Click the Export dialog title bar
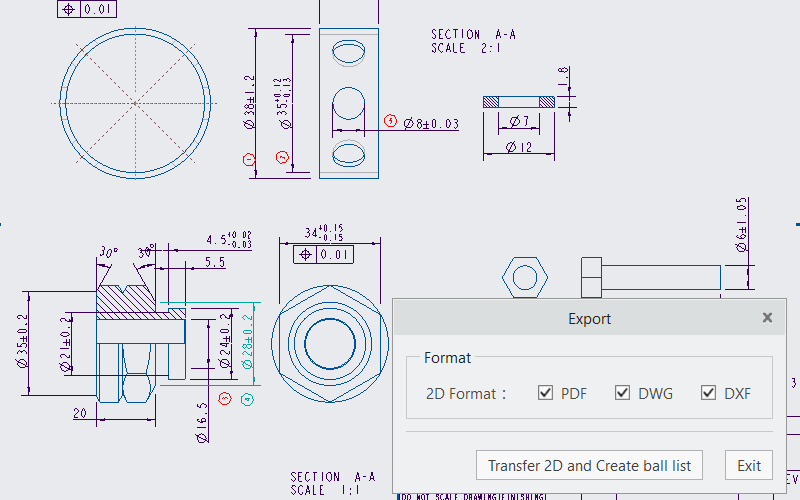Screen dimensions: 800x500 coord(588,319)
